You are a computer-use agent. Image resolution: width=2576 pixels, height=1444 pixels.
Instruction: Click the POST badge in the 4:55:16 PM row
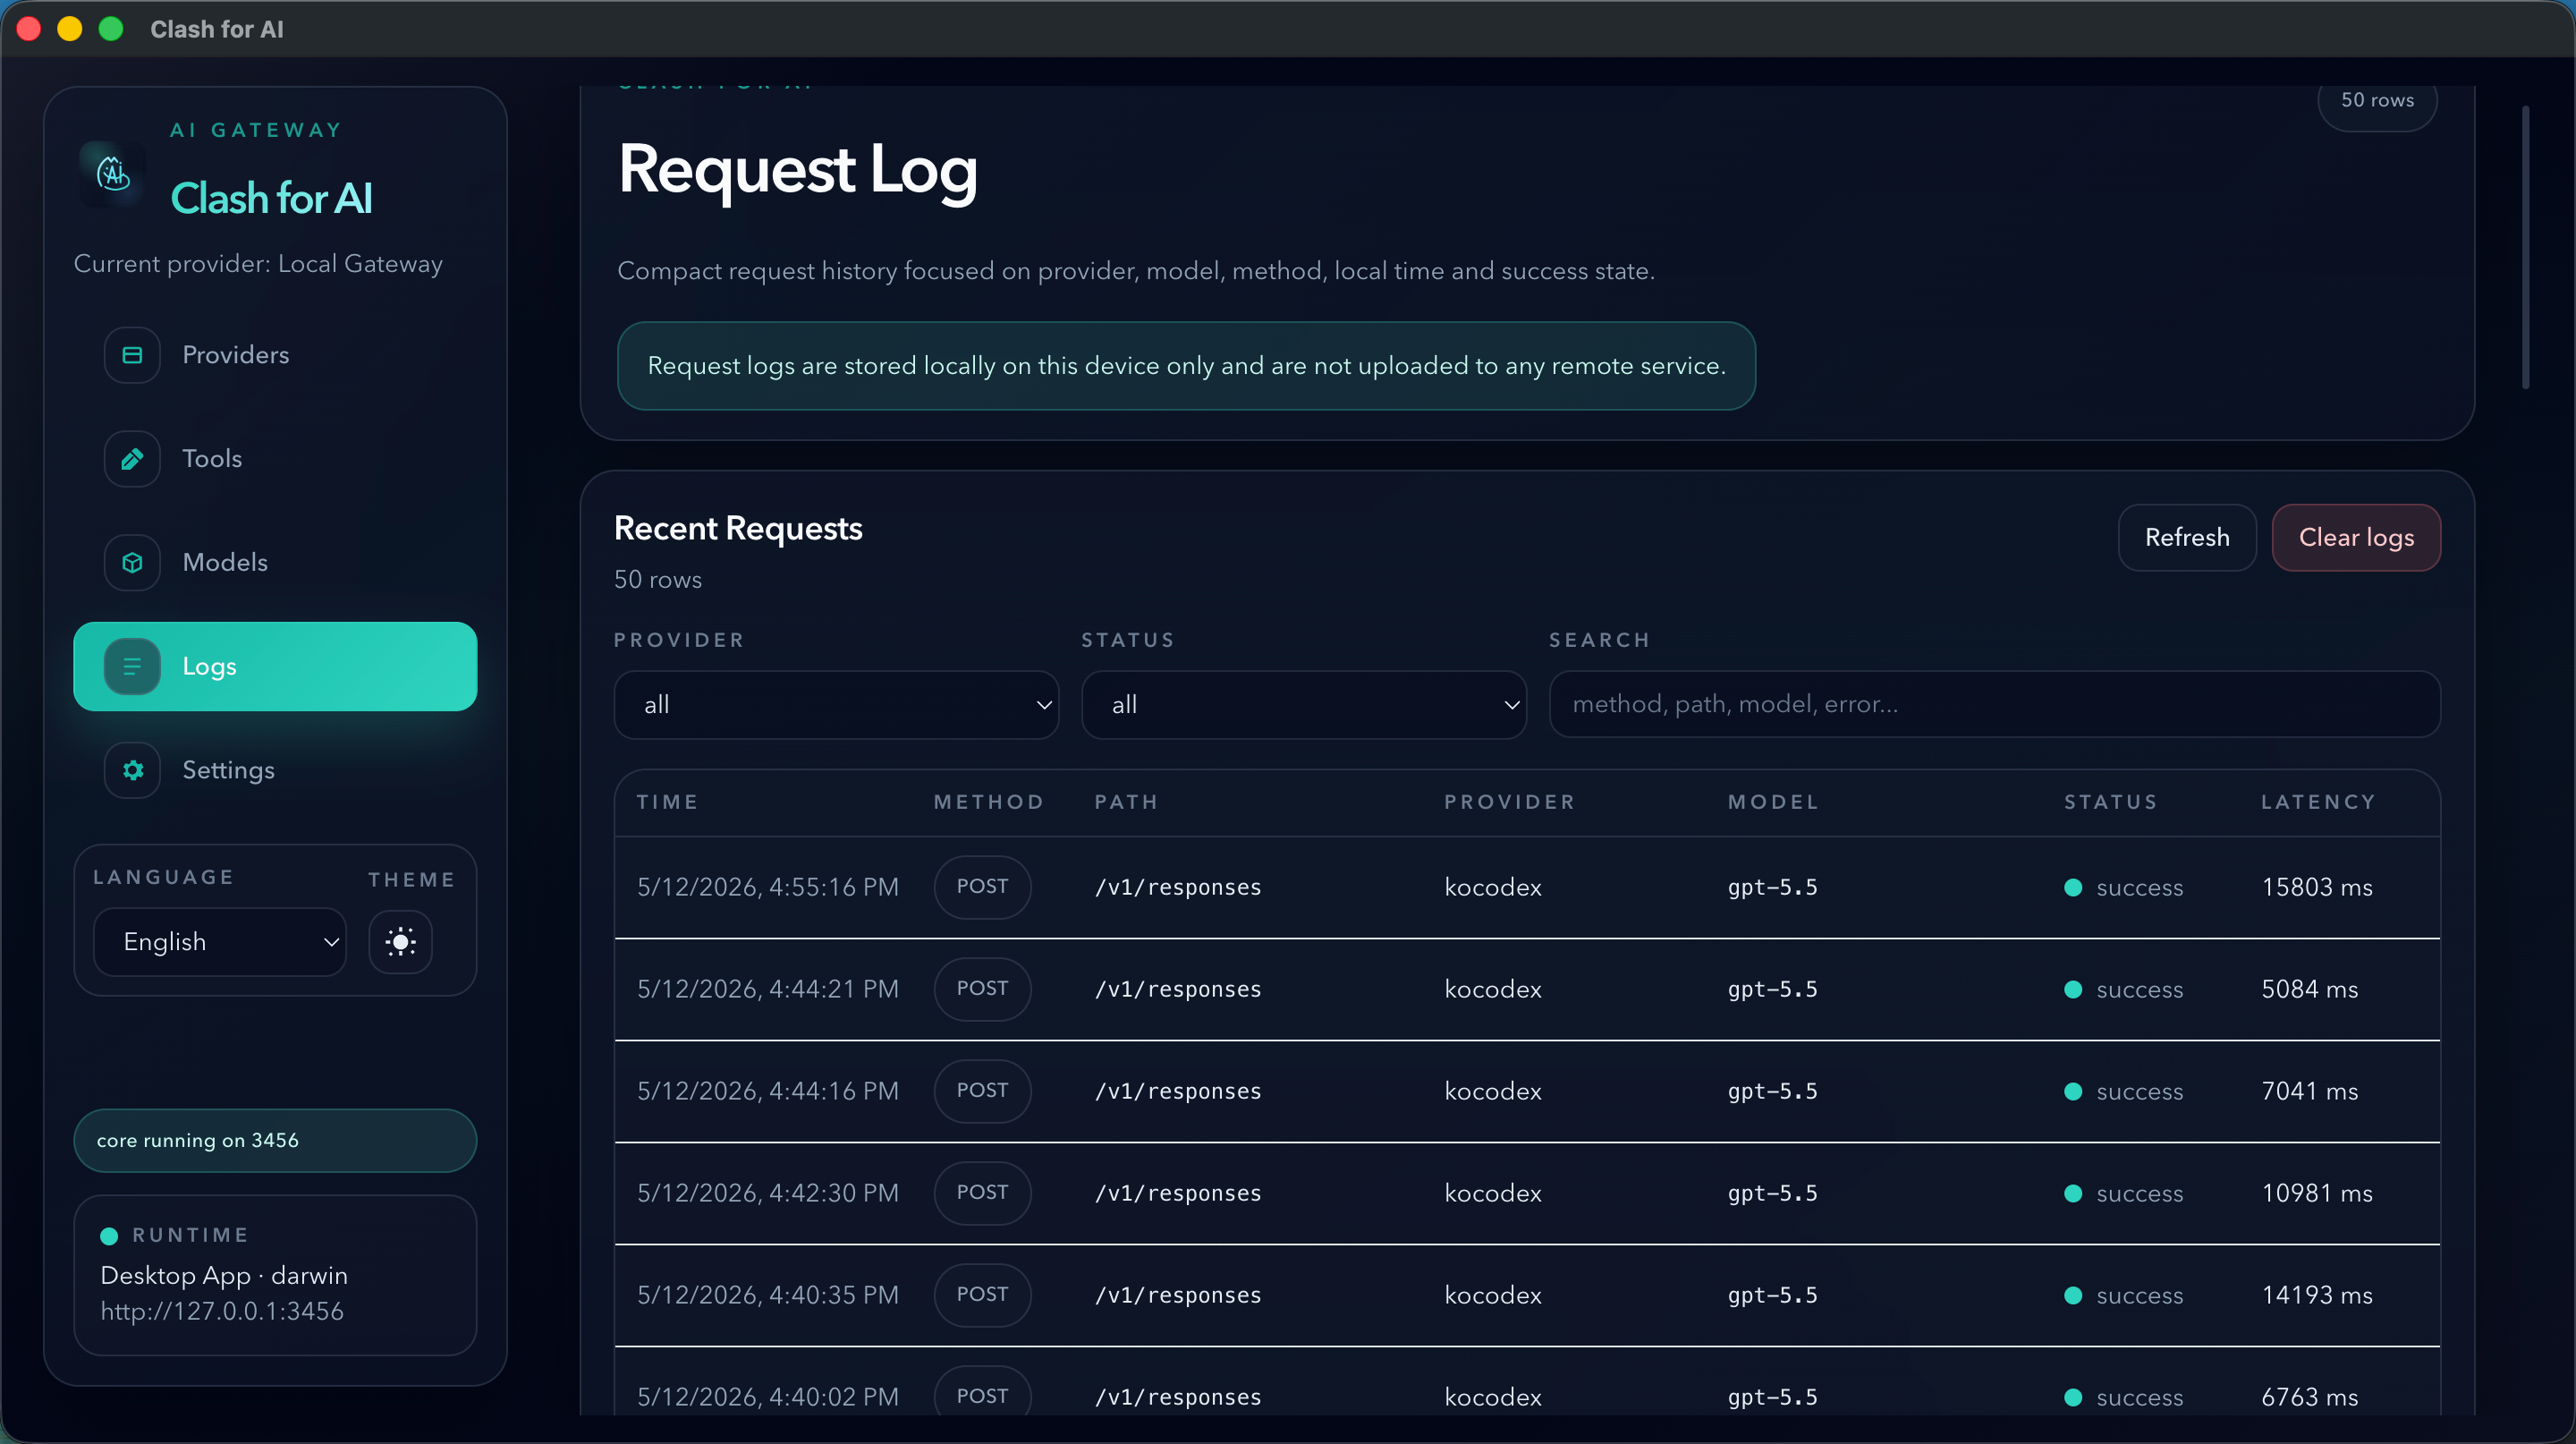[x=982, y=887]
